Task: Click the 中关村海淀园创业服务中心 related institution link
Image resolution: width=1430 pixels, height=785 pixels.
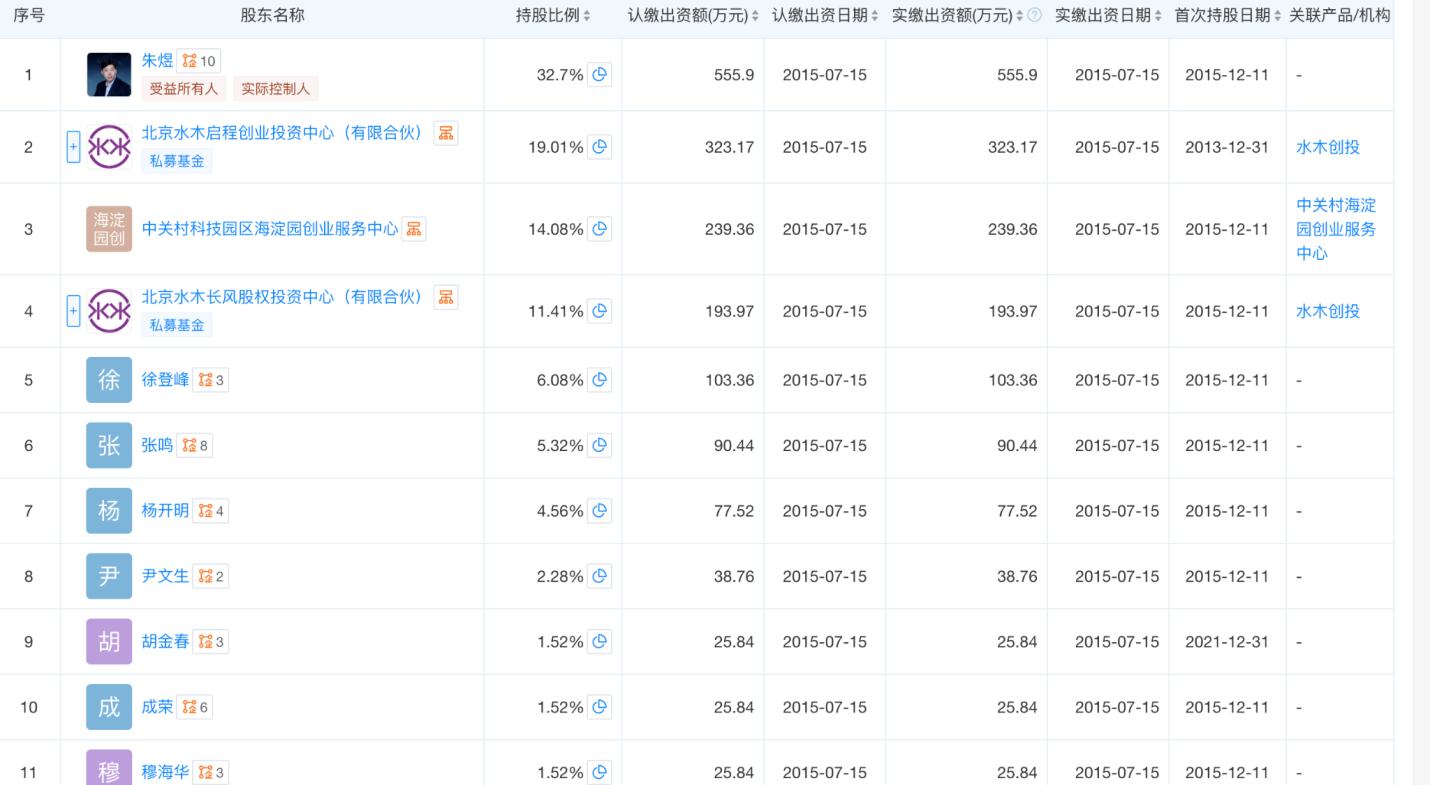Action: 1336,229
